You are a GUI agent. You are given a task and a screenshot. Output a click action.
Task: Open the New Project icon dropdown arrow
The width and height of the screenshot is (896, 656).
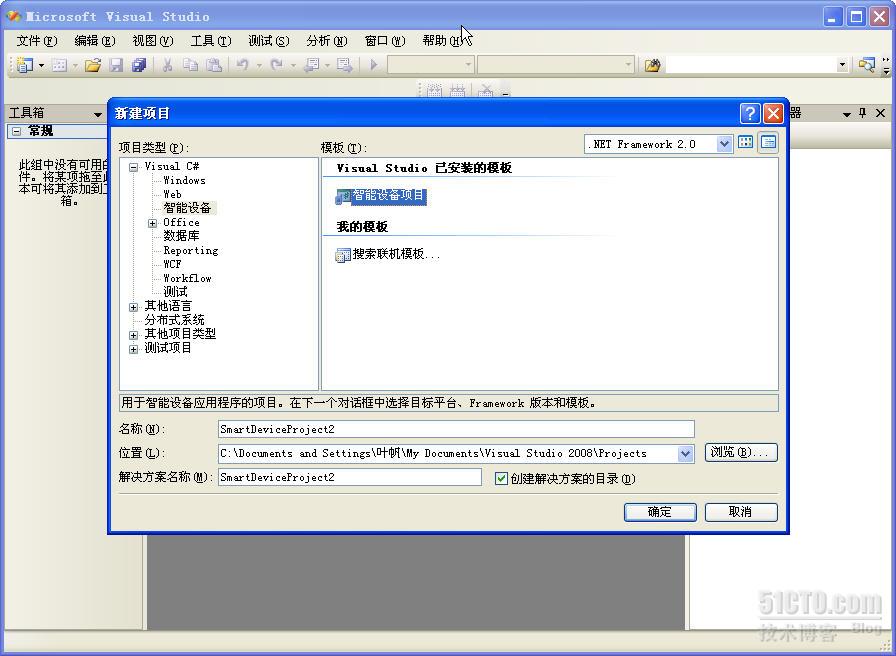click(x=41, y=65)
